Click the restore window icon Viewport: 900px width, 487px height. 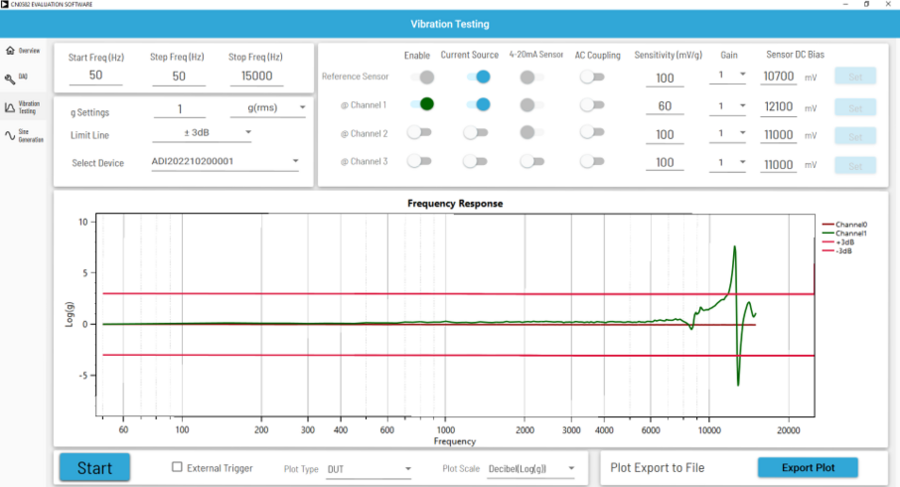click(x=866, y=5)
